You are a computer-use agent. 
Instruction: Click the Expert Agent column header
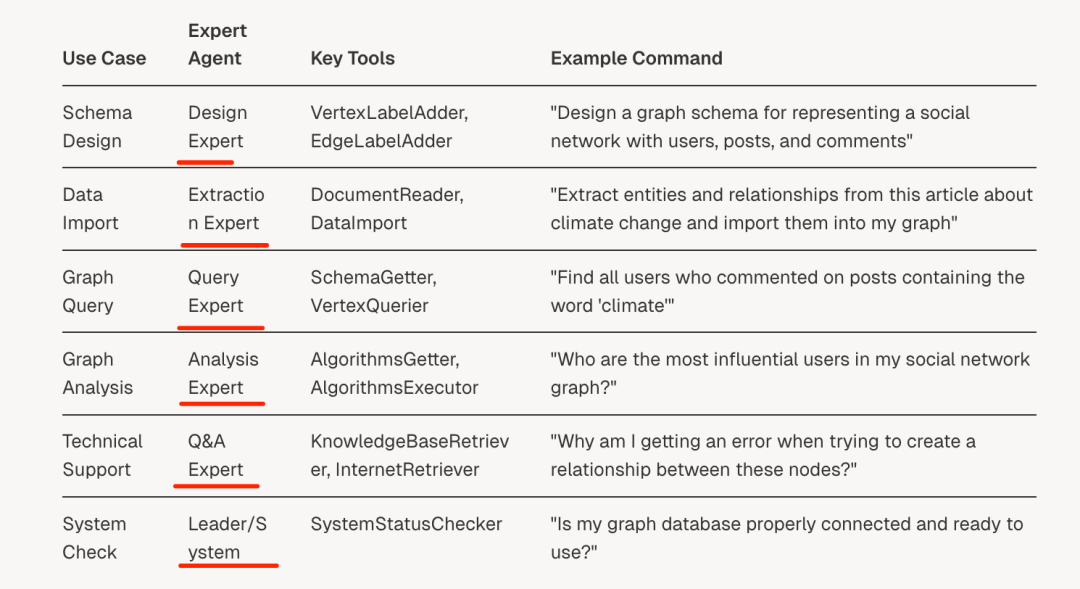(x=217, y=45)
